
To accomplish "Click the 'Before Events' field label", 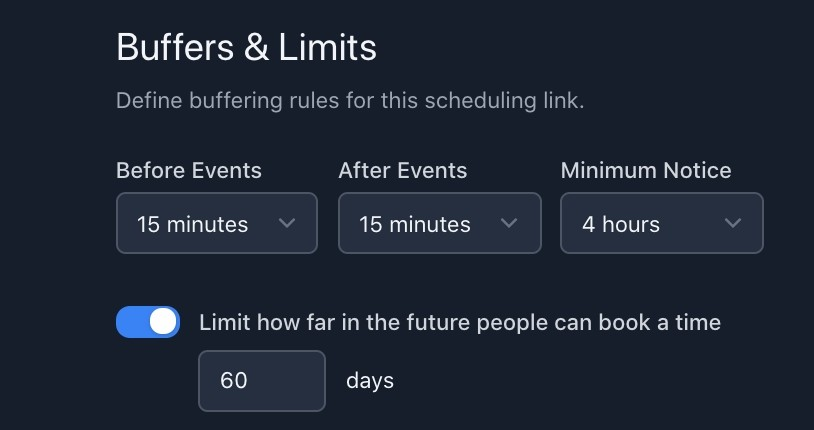I will tap(189, 171).
